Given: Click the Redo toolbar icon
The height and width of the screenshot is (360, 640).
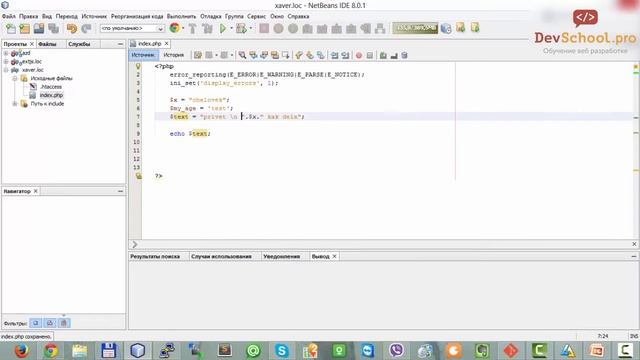Looking at the screenshot, I should (86, 29).
